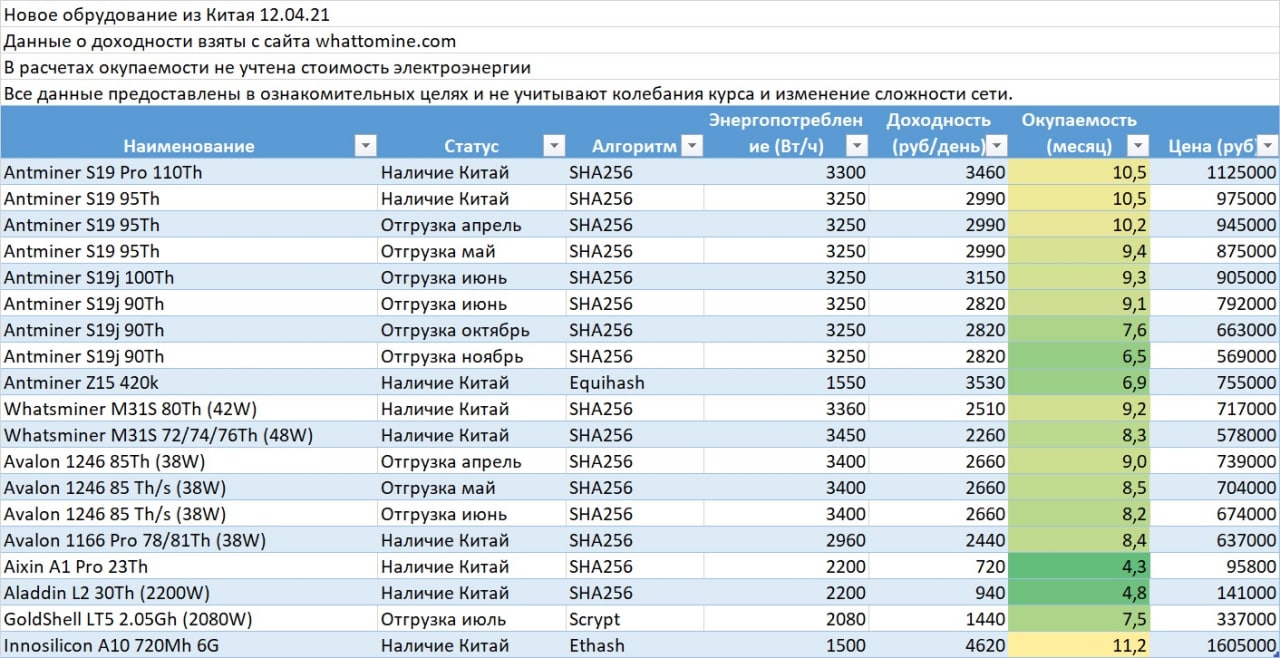Select price cell 95800
1280x658 pixels.
1215,567
